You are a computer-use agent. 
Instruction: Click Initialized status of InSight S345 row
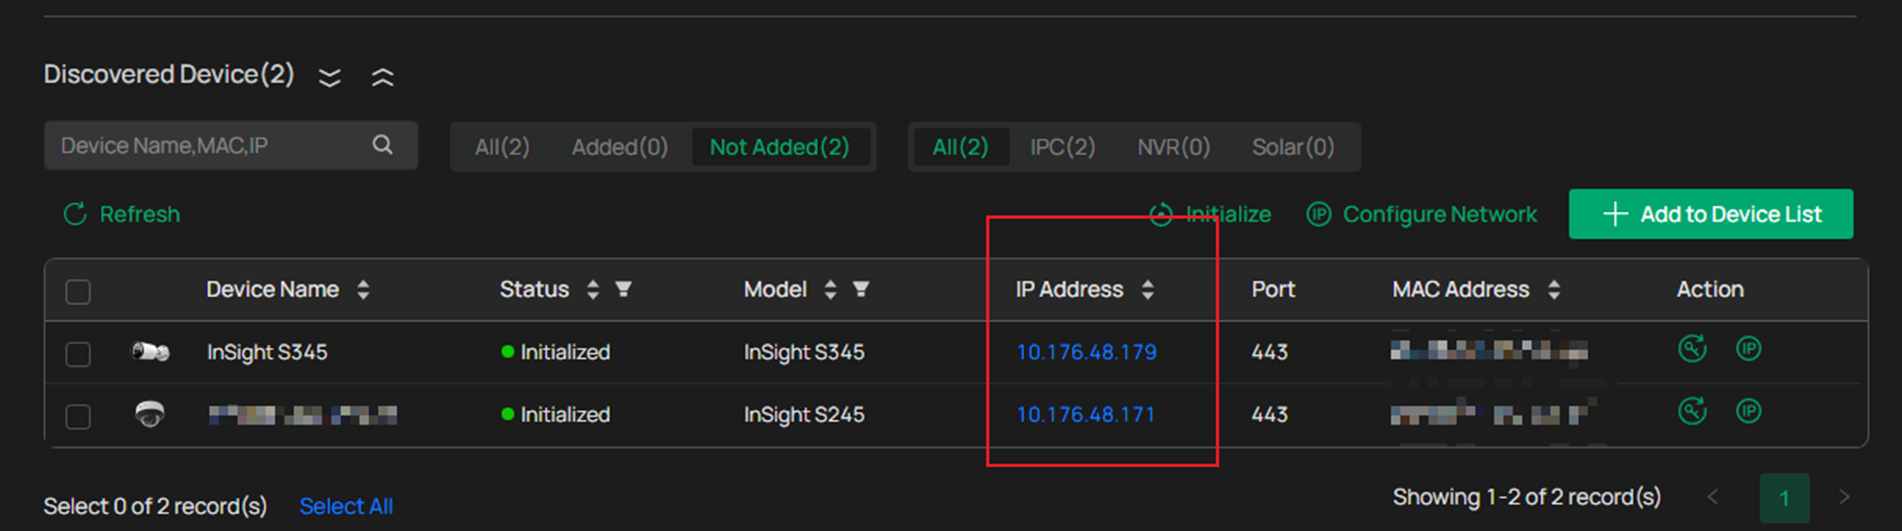coord(556,352)
